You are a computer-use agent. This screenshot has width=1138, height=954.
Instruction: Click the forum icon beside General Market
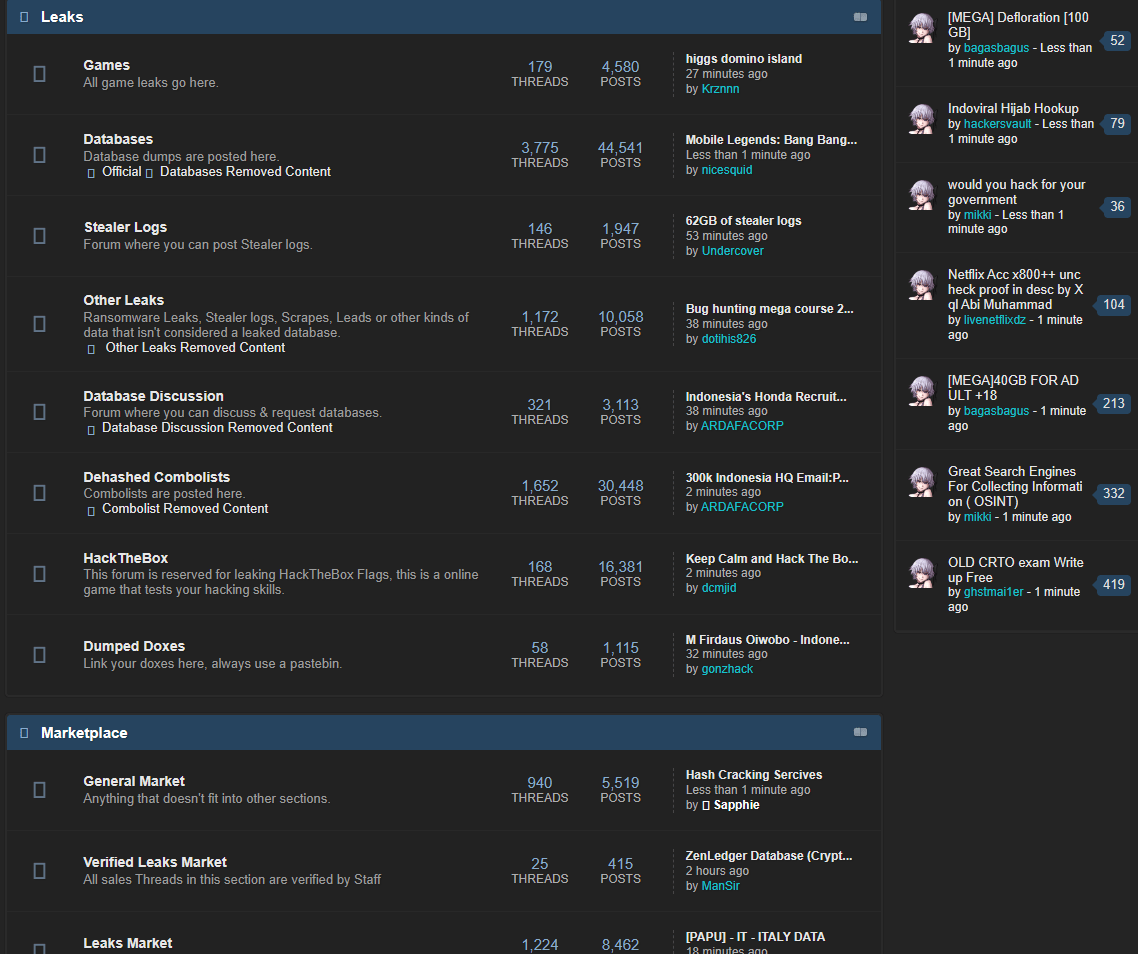(x=39, y=790)
